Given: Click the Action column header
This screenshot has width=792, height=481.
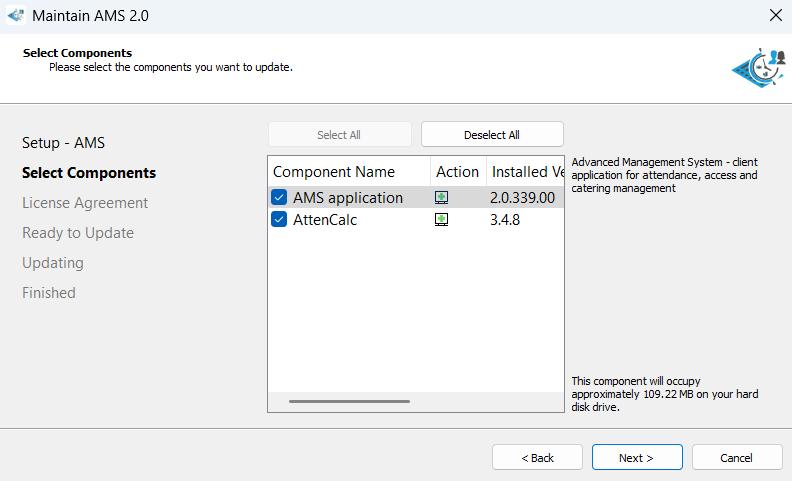Looking at the screenshot, I should [457, 172].
